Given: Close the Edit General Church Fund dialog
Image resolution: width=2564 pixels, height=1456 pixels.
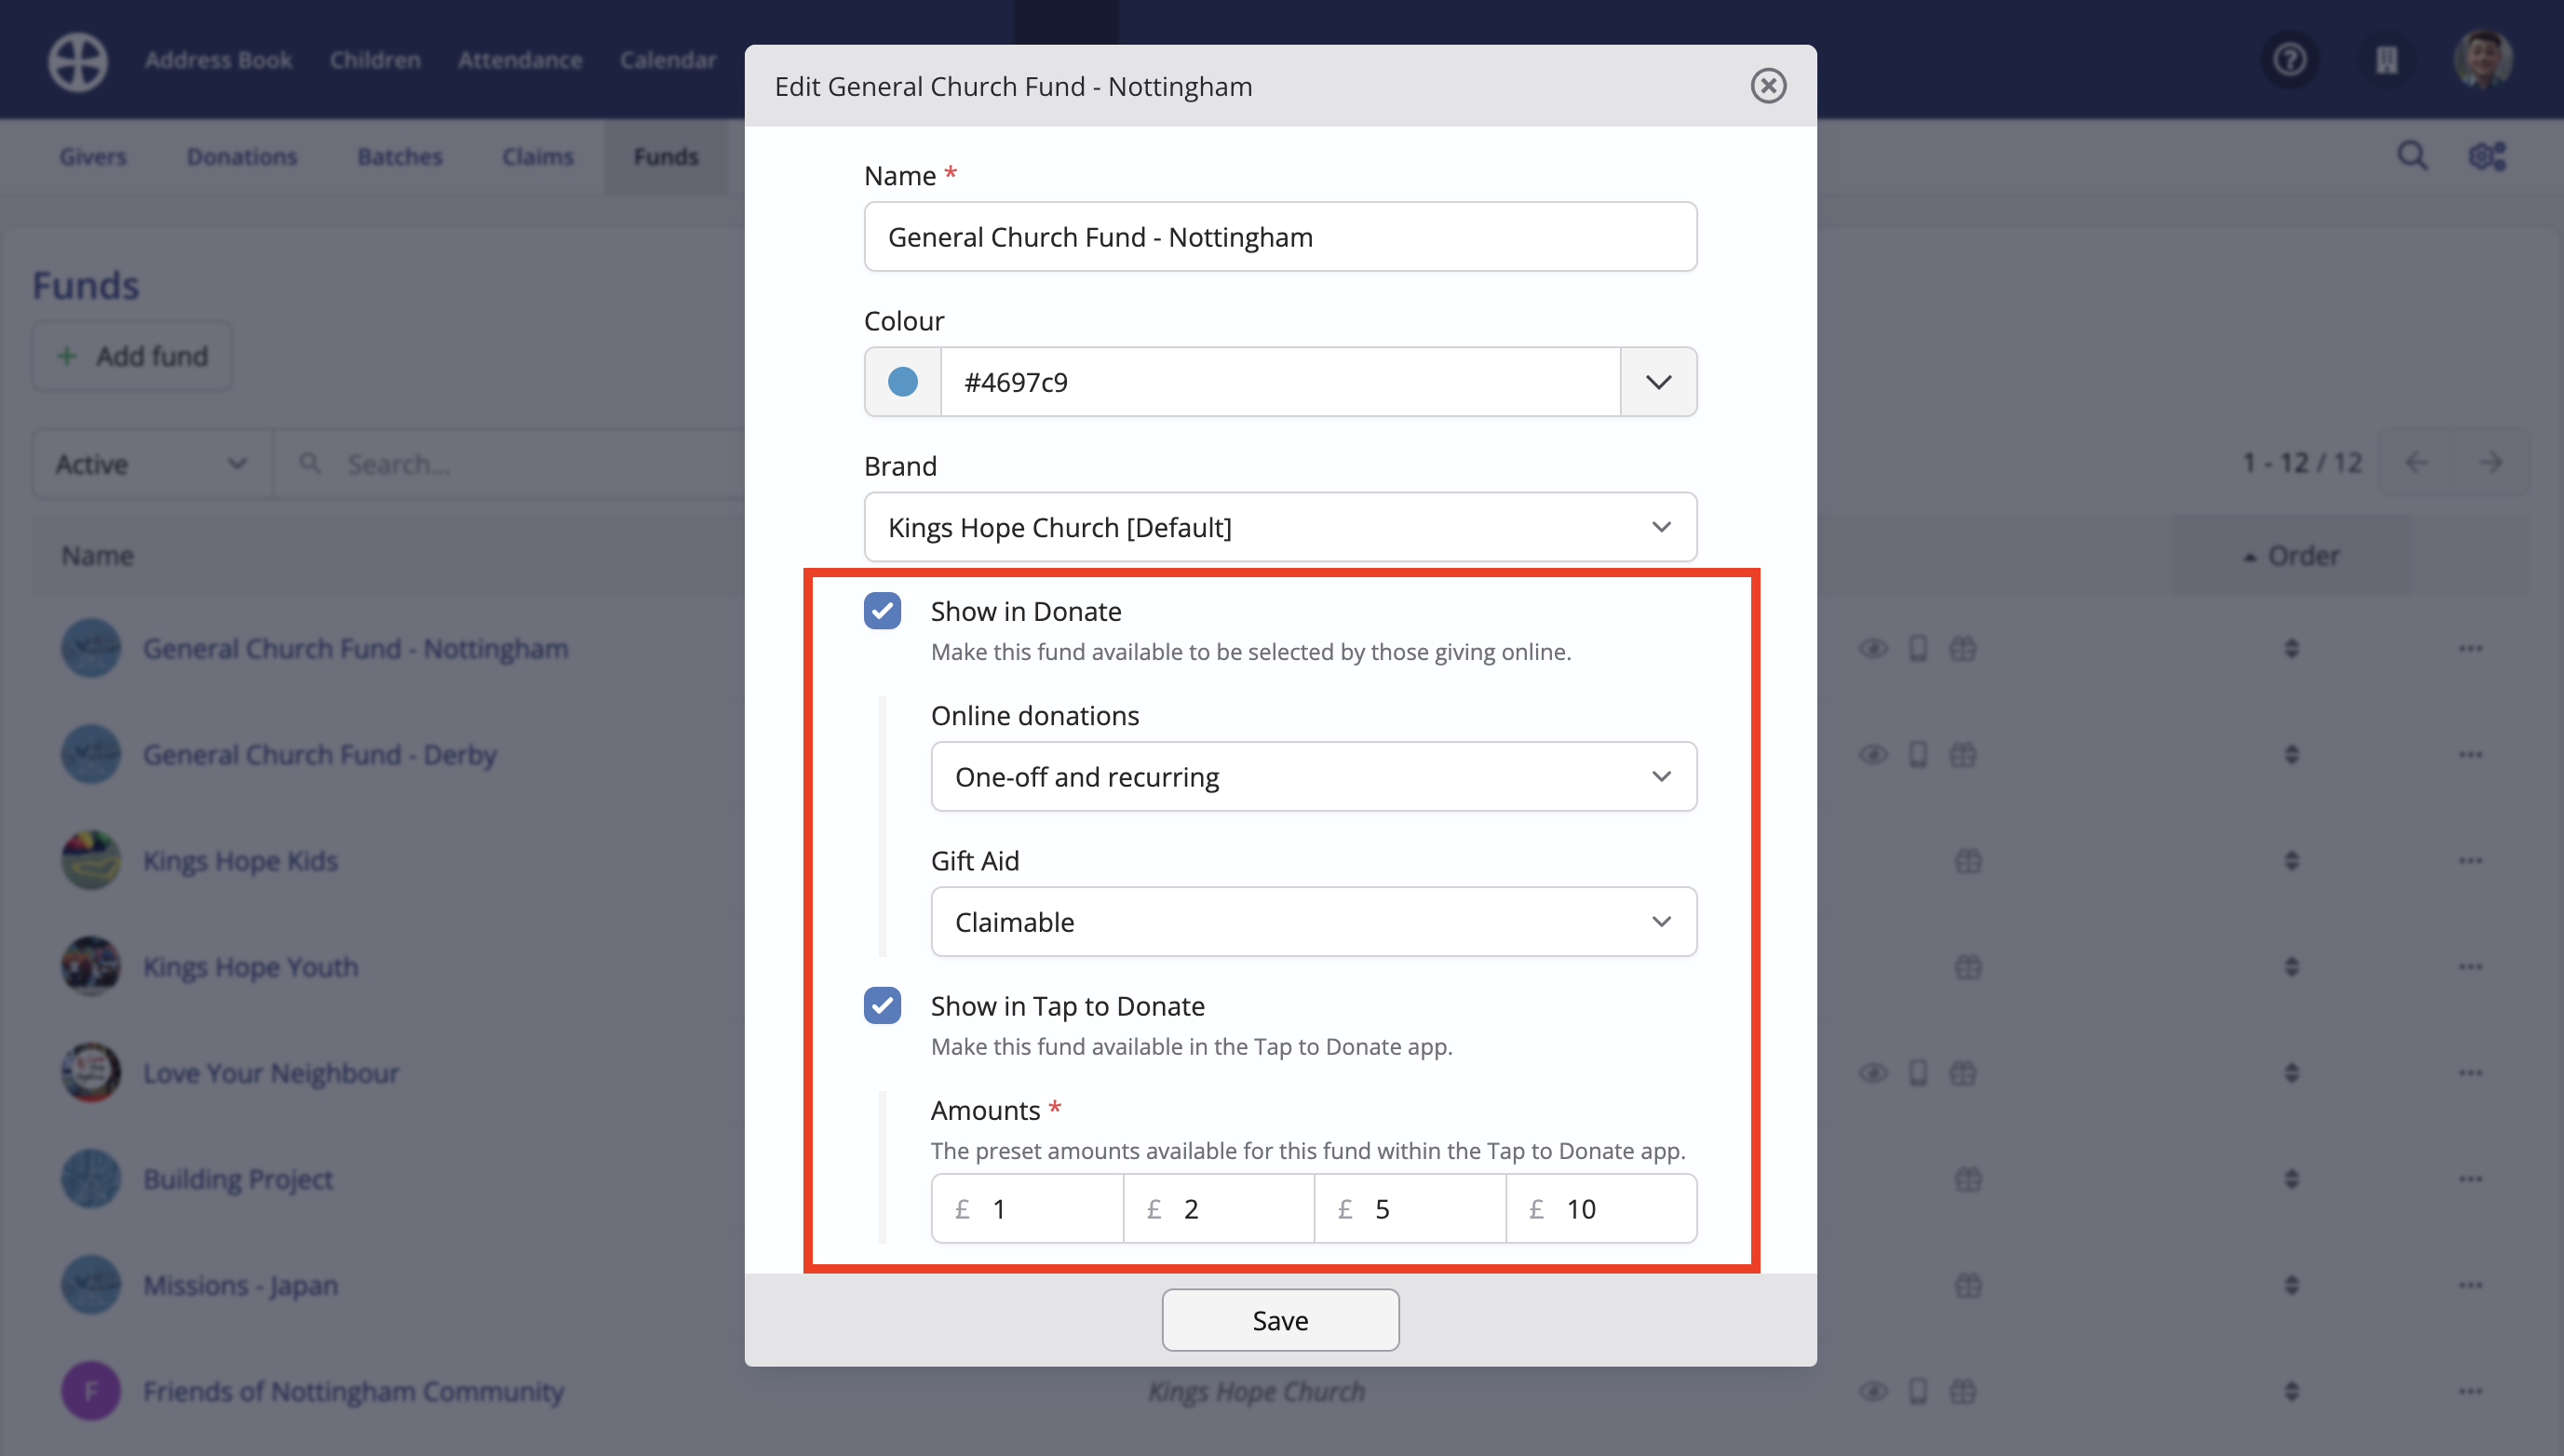Looking at the screenshot, I should click(x=1768, y=86).
